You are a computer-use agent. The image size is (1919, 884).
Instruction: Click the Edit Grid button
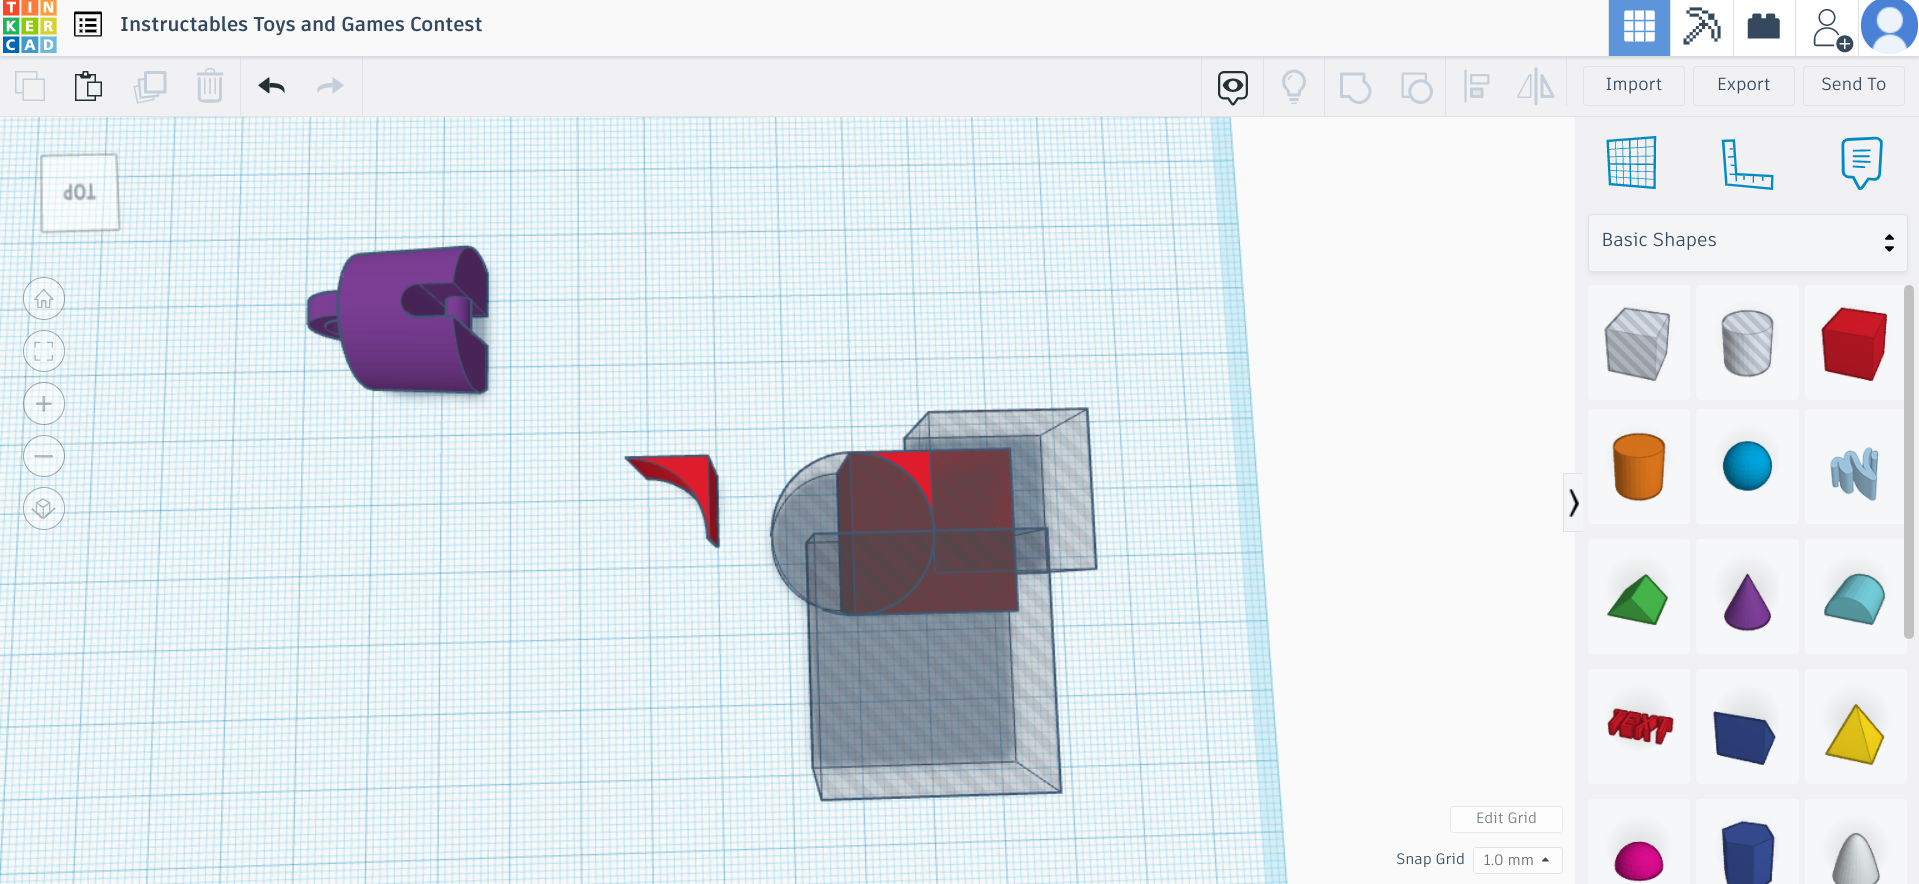(1506, 818)
